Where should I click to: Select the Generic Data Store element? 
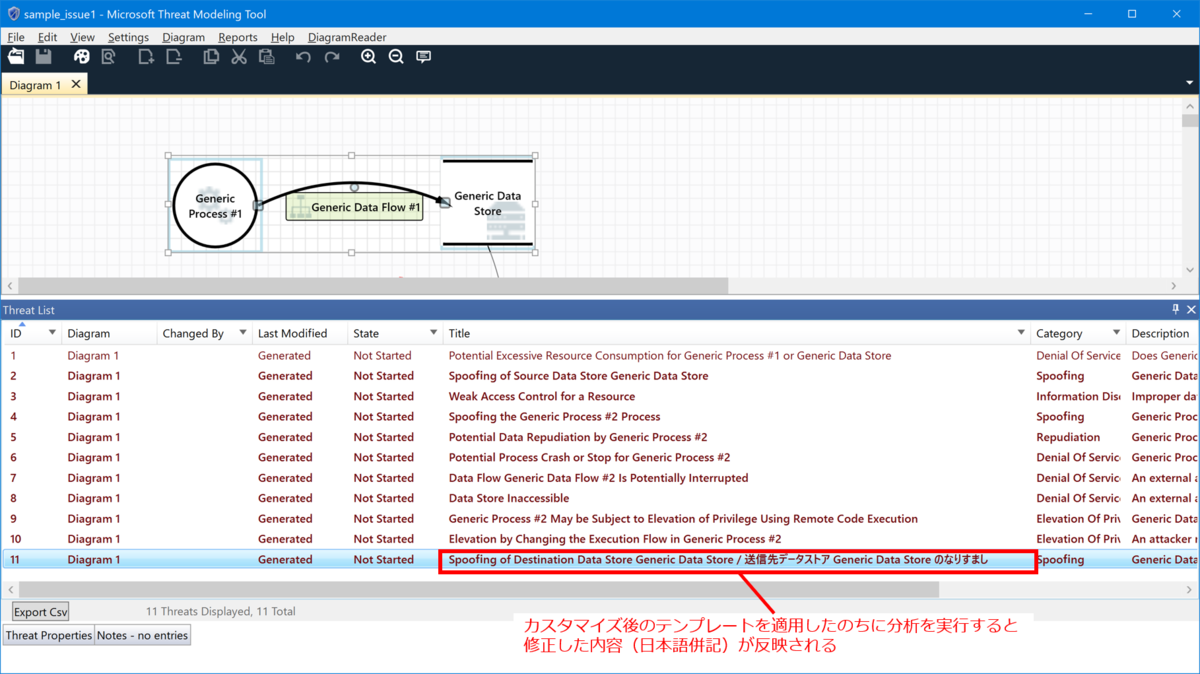point(488,203)
